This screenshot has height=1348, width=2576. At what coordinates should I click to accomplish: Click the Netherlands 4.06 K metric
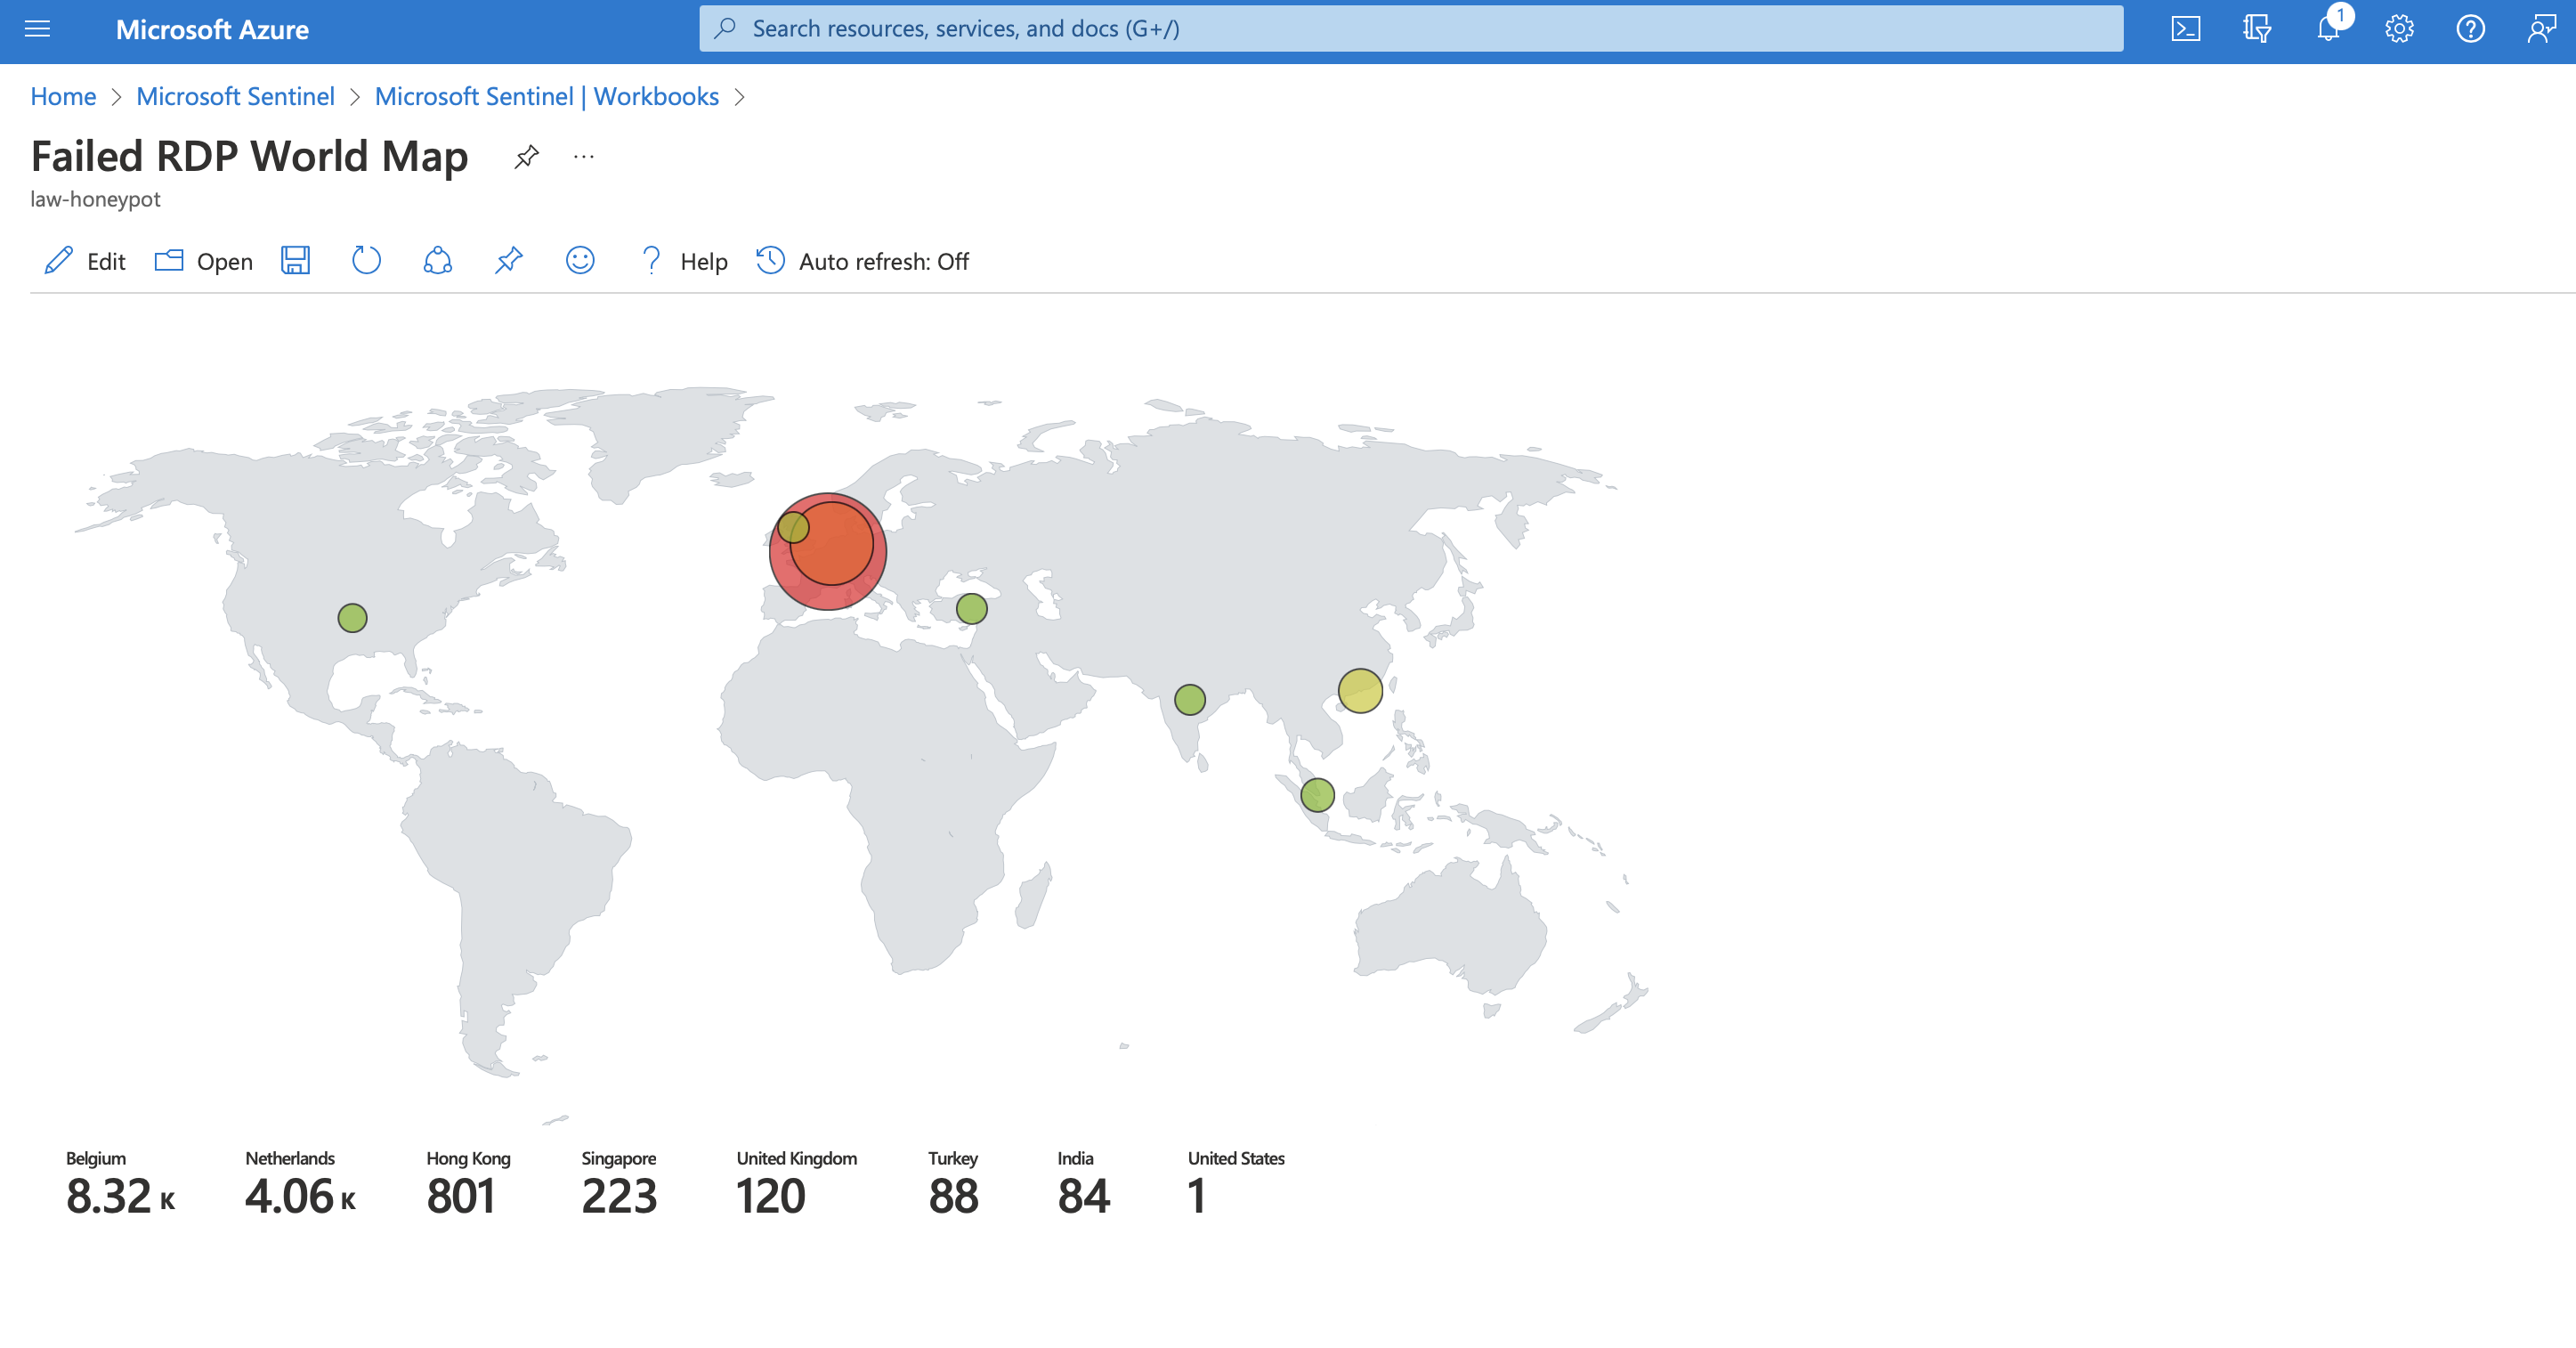tap(301, 1184)
